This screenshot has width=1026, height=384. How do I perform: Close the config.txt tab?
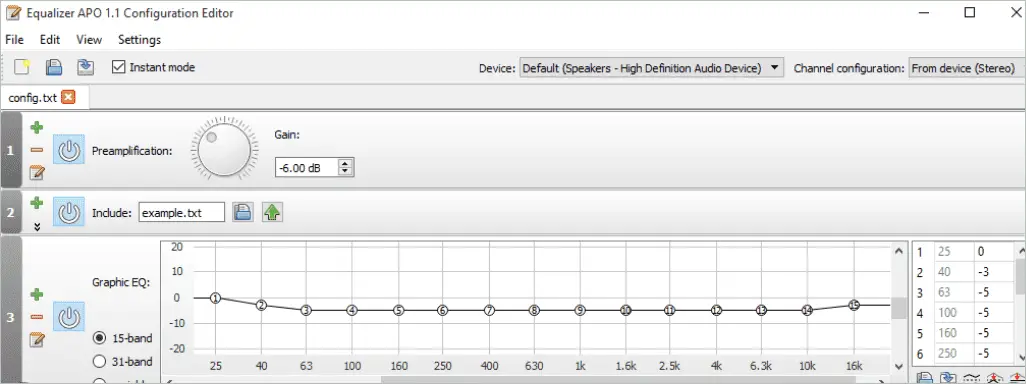pos(68,97)
